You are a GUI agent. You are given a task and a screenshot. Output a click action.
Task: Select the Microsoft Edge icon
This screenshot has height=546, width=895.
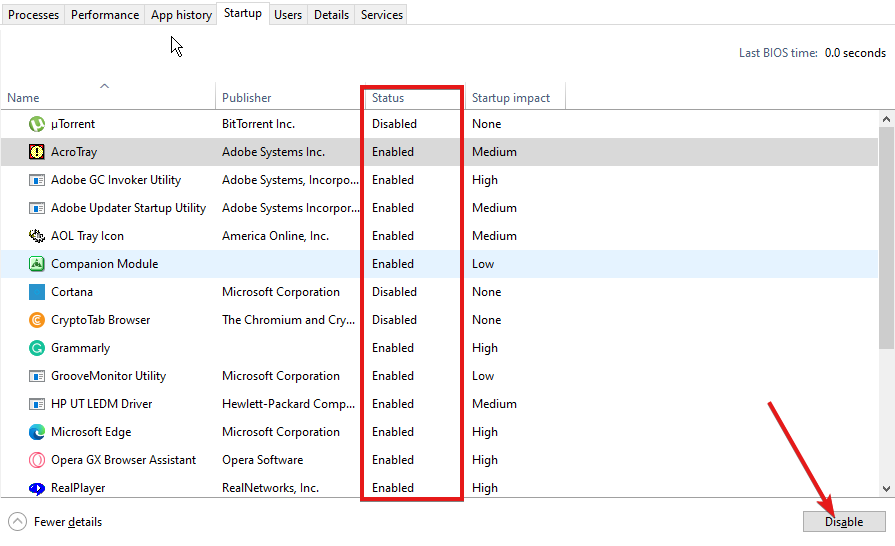[37, 432]
